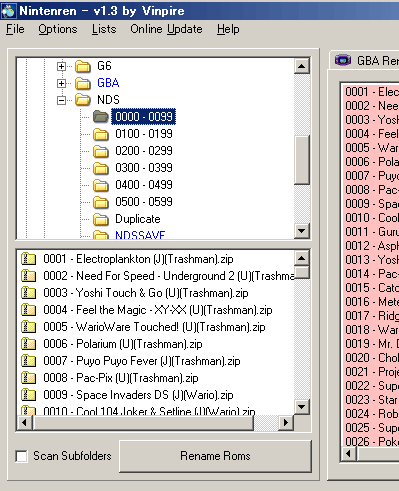Select file 0002 - Need For Speed - Underground 2
The width and height of the screenshot is (399, 491).
tap(168, 276)
